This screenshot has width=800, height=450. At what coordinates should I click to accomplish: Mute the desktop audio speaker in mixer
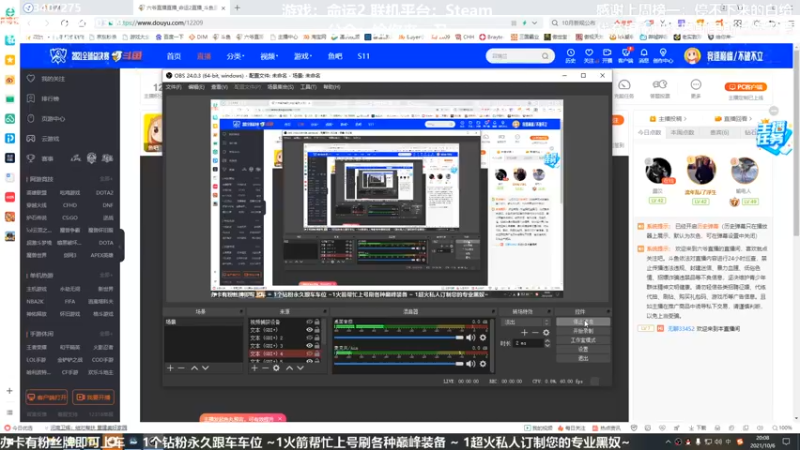click(470, 338)
